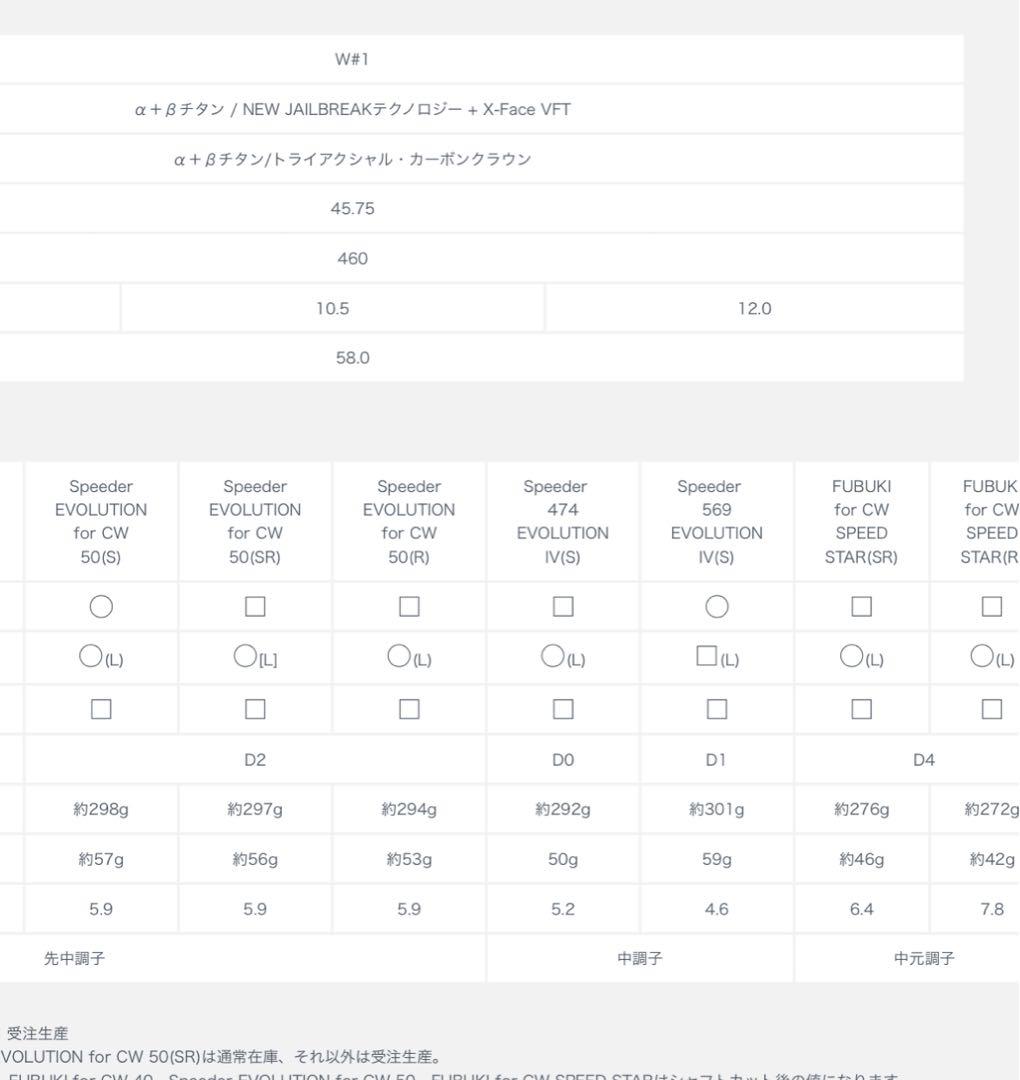The width and height of the screenshot is (1020, 1080).
Task: Click the plain square mark without (L) under Speeder 569
Action: pyautogui.click(x=717, y=709)
